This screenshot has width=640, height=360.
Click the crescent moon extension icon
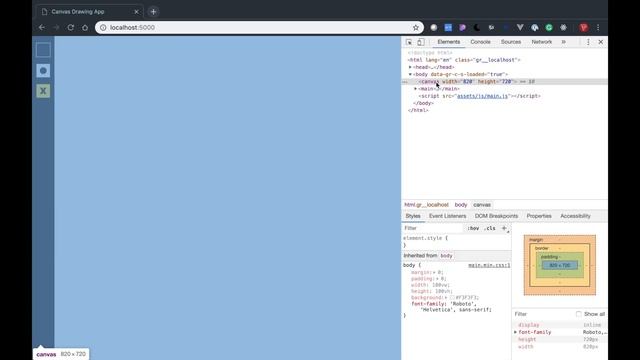[477, 27]
